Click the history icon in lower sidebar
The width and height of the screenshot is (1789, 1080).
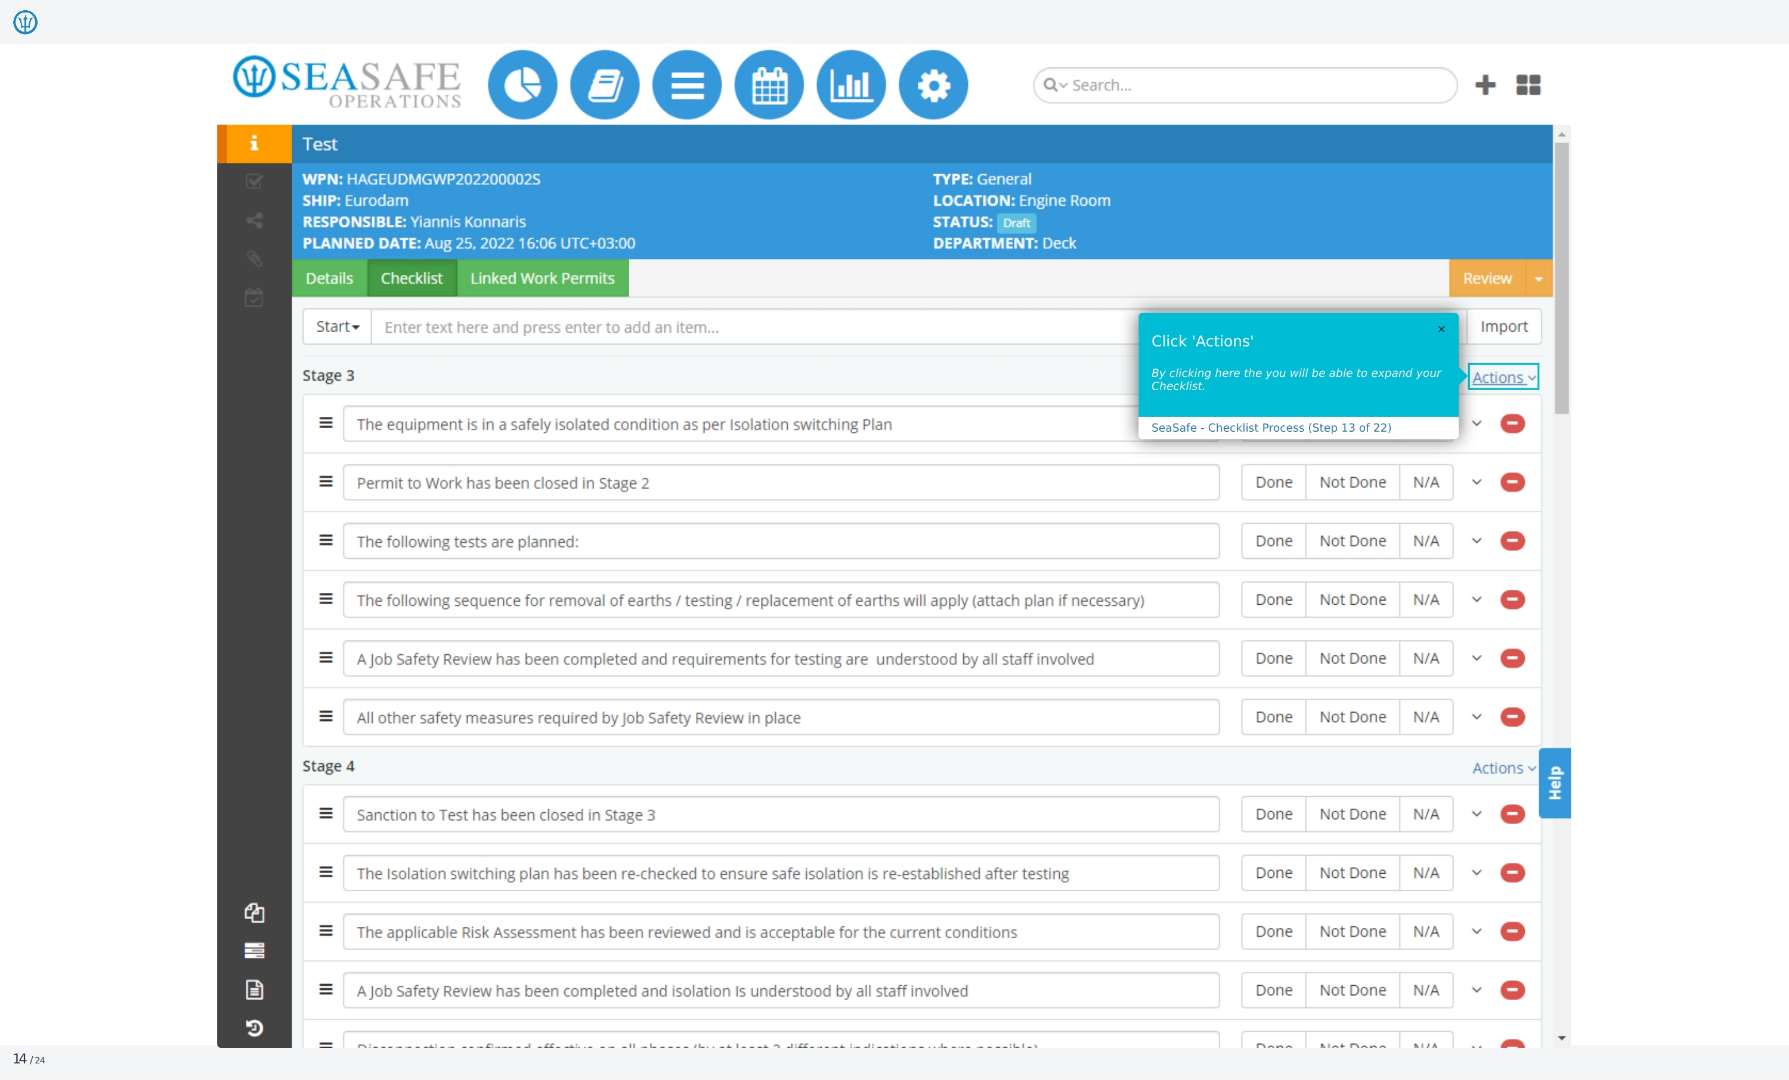click(254, 1028)
